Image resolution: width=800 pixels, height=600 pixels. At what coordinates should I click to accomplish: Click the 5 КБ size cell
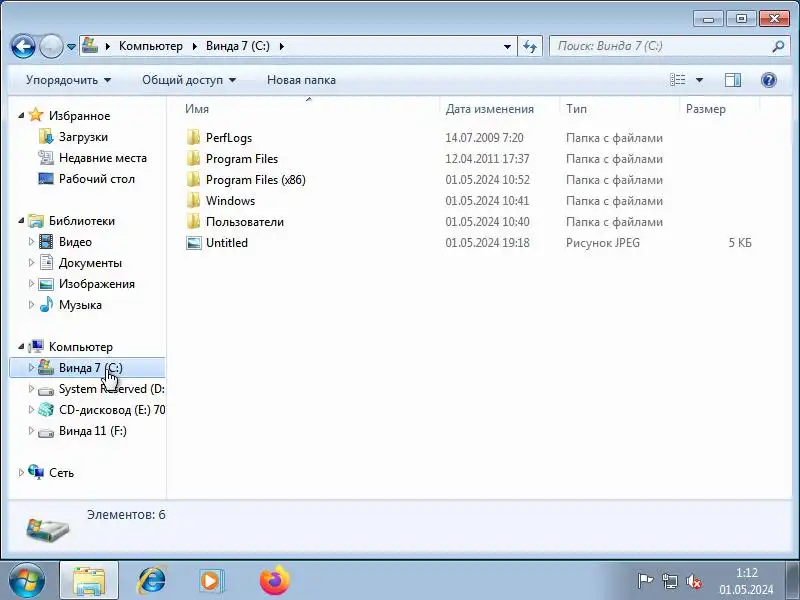point(740,243)
